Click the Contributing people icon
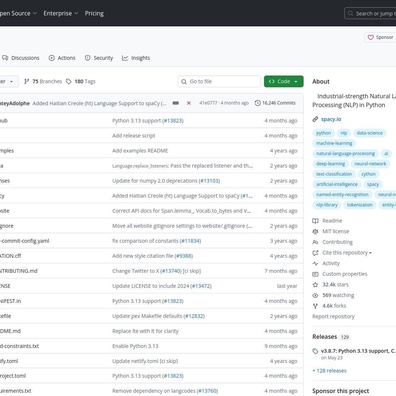The height and width of the screenshot is (396, 396). [315, 242]
